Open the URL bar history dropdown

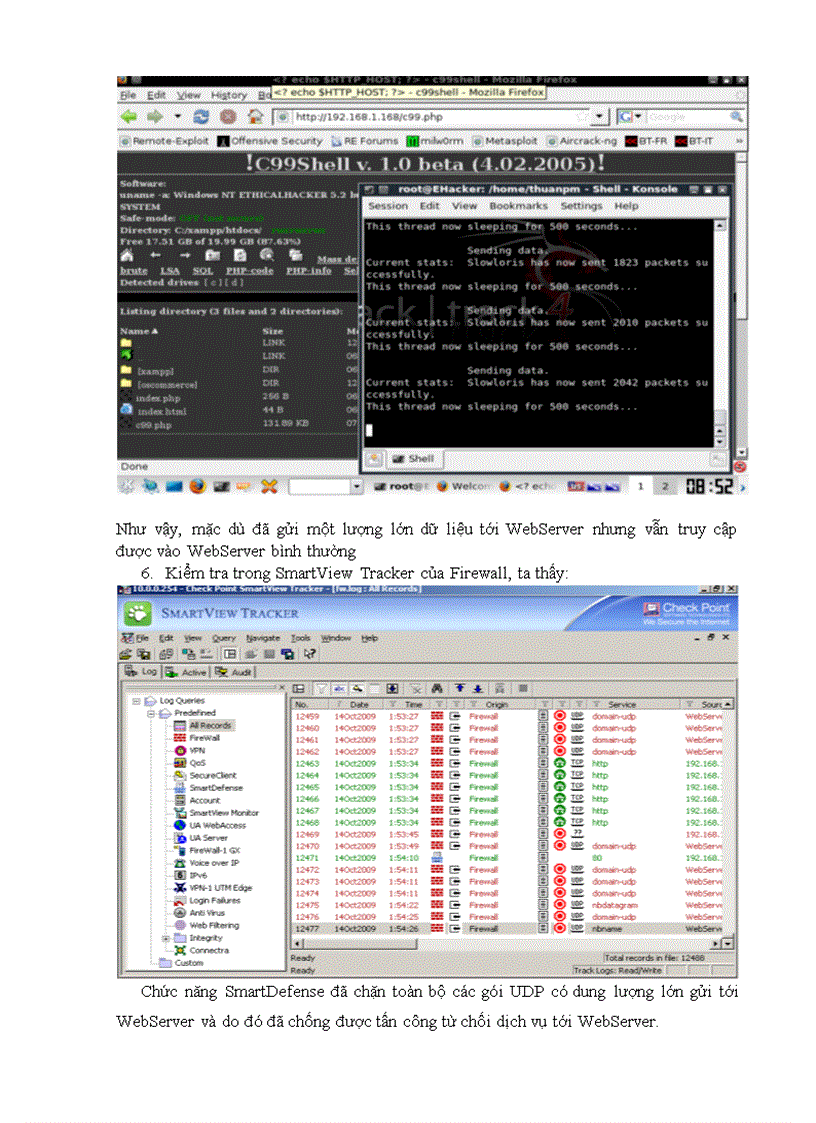click(599, 117)
